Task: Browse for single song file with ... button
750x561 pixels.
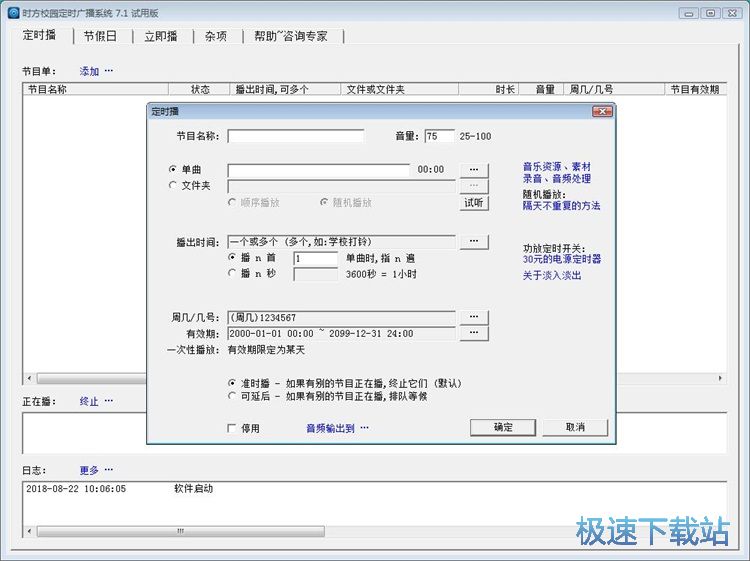Action: [x=474, y=170]
